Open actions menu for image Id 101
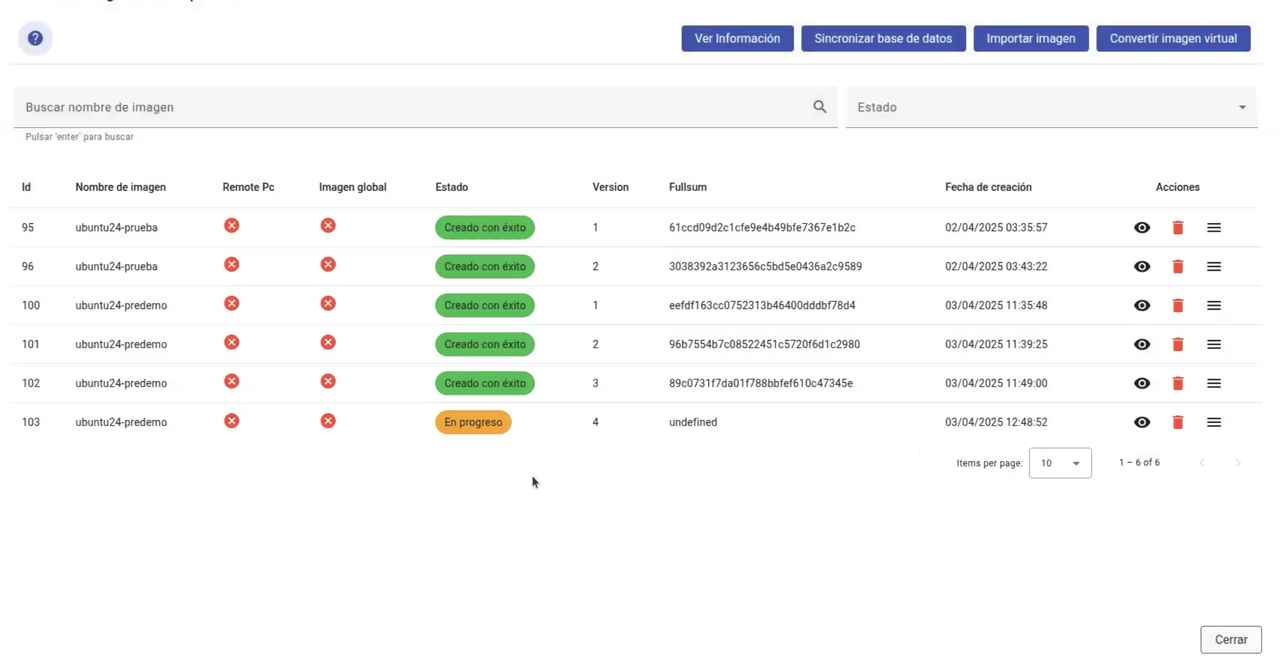 pos(1214,345)
